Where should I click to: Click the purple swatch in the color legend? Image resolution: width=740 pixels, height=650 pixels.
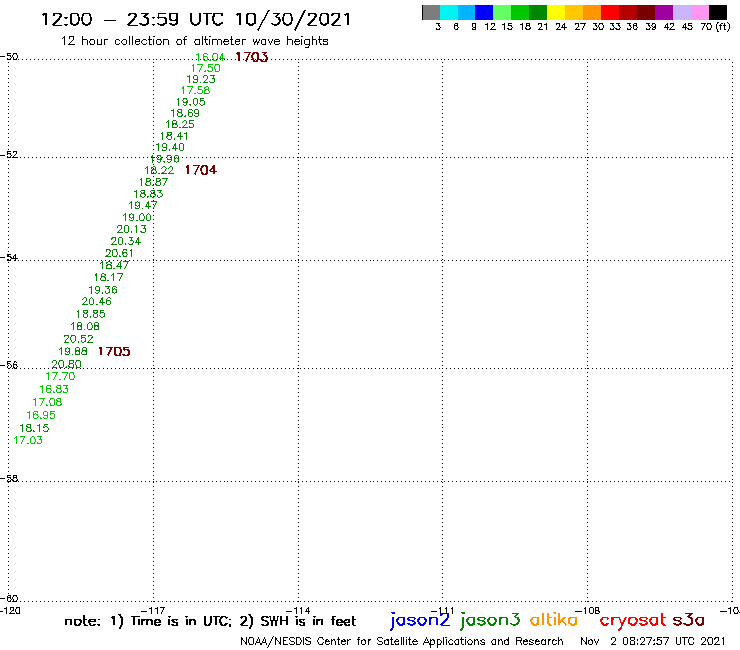(664, 12)
